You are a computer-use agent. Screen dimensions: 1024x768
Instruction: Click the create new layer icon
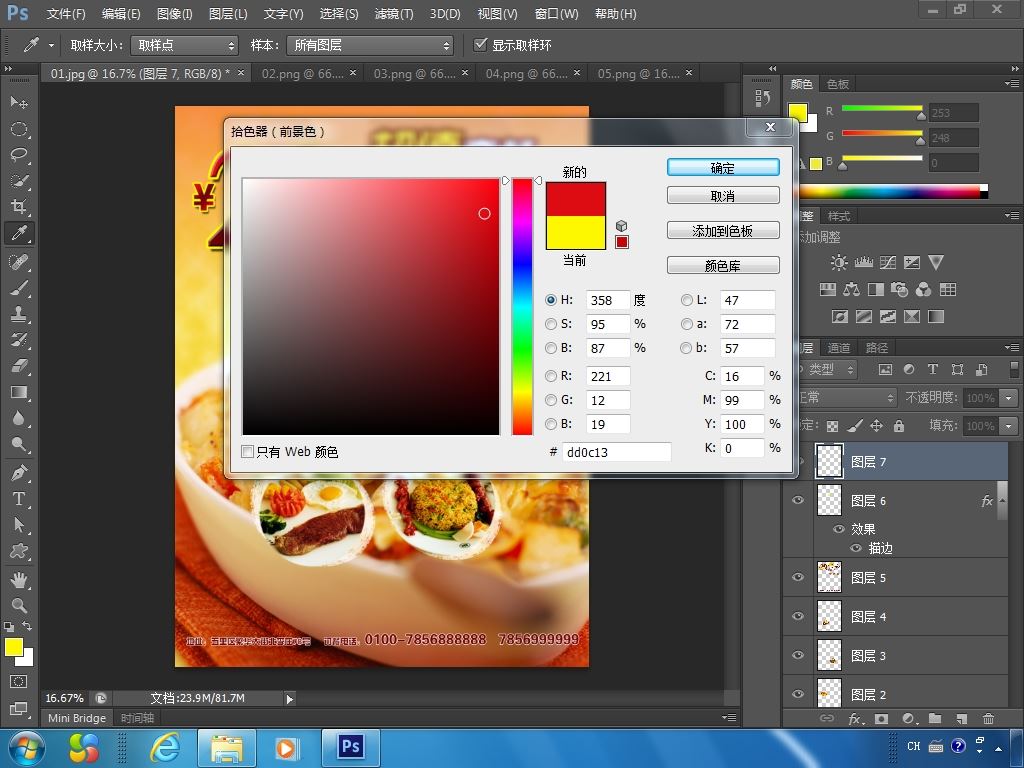point(961,718)
